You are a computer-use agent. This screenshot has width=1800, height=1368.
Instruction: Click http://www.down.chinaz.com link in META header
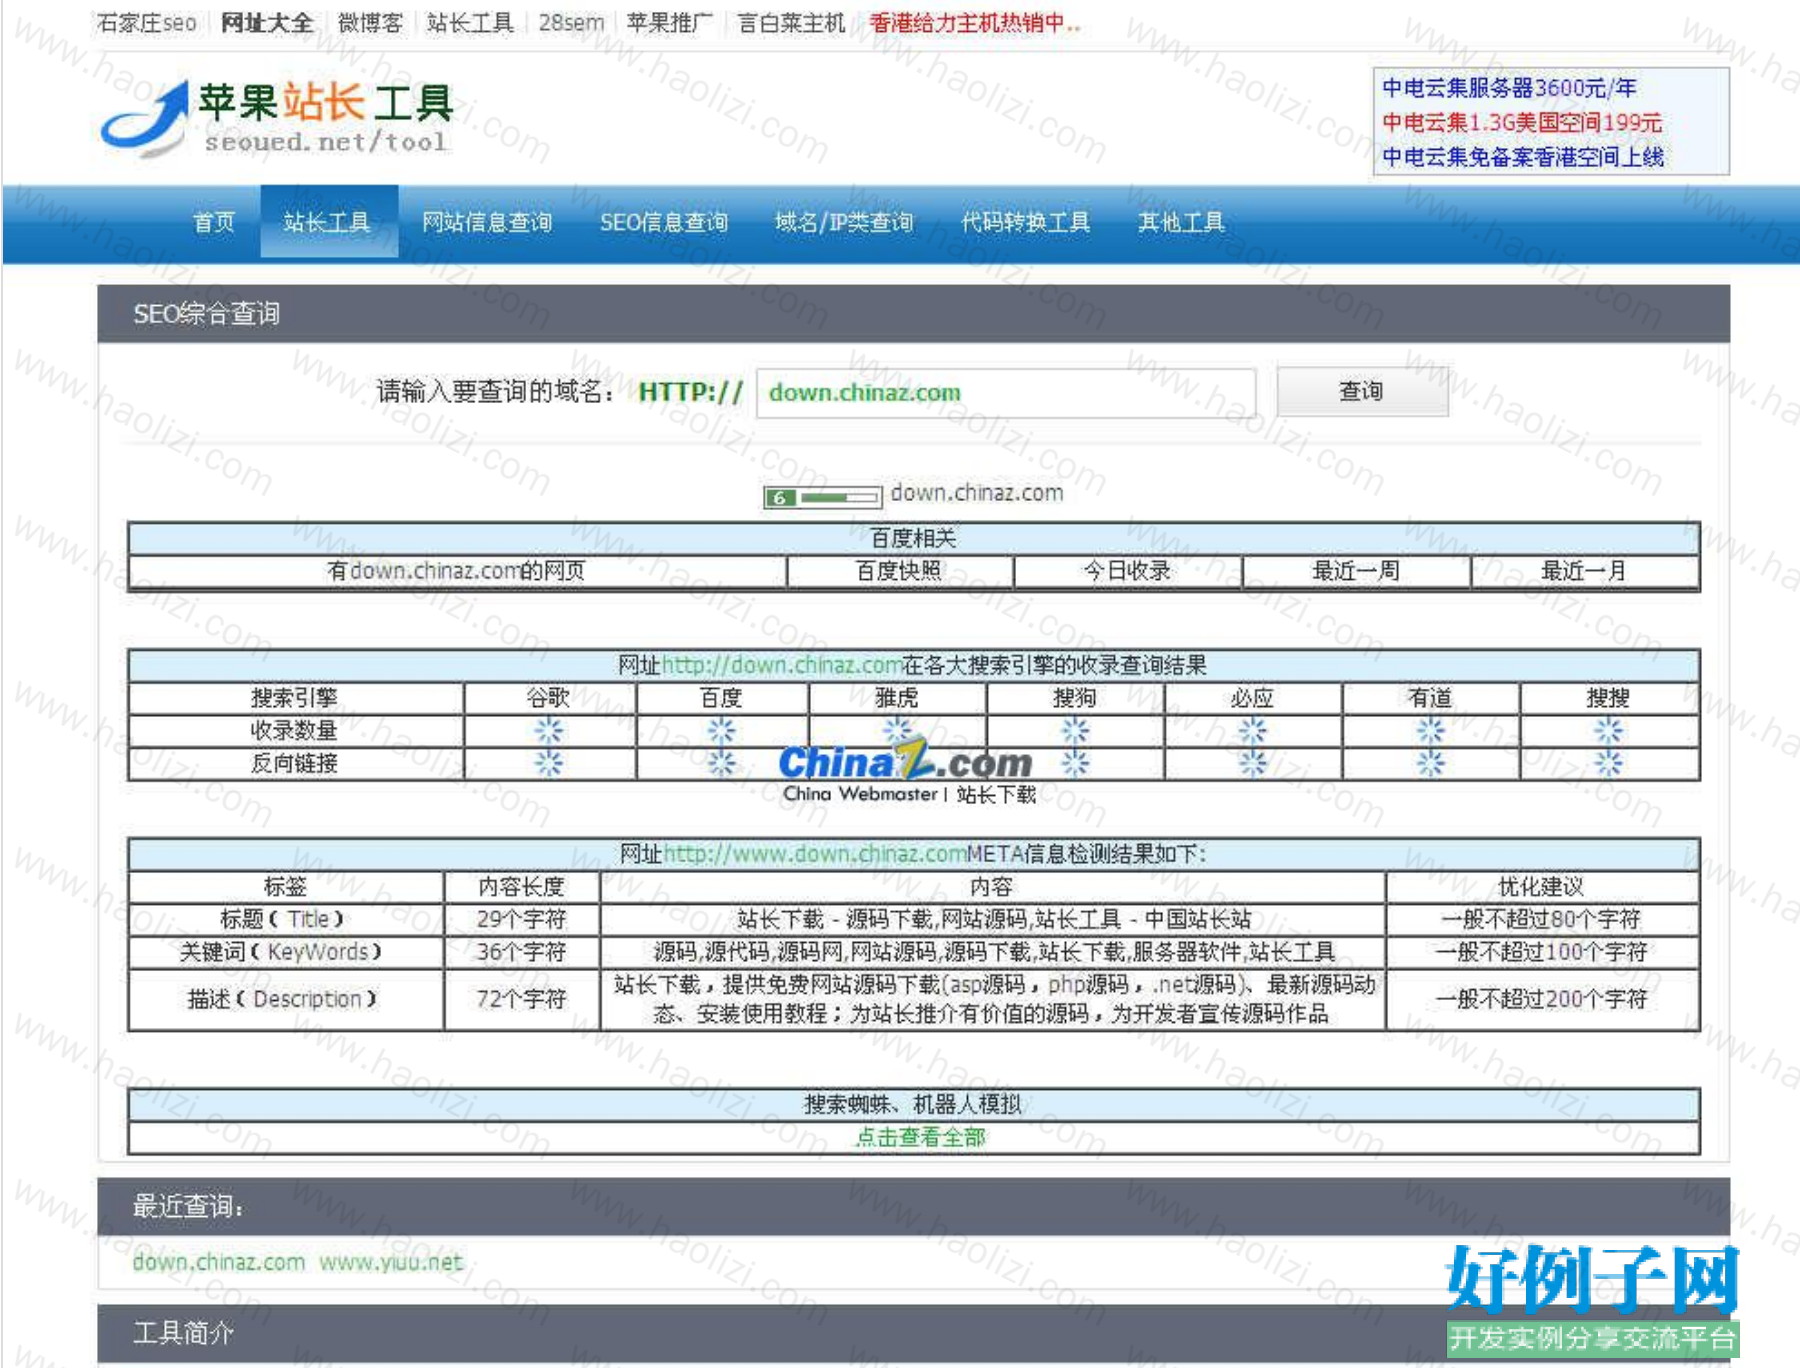pos(815,854)
